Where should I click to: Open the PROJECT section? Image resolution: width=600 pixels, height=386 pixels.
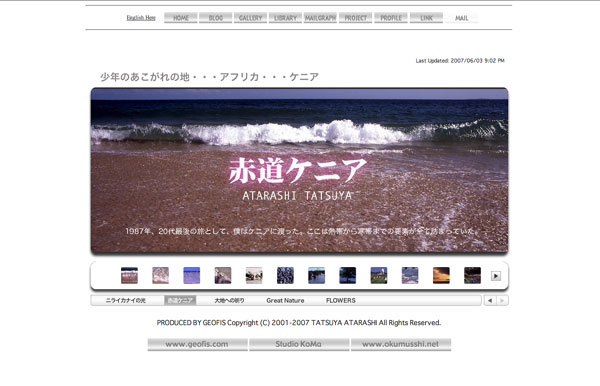point(355,18)
